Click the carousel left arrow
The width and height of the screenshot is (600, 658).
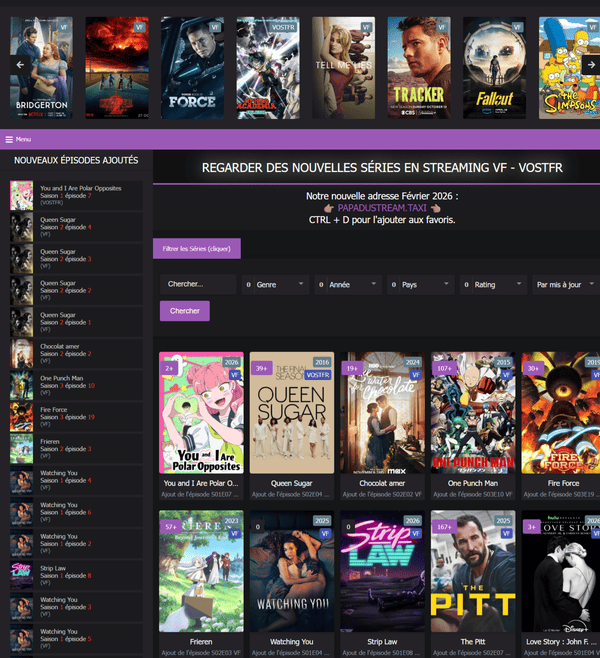pyautogui.click(x=18, y=65)
